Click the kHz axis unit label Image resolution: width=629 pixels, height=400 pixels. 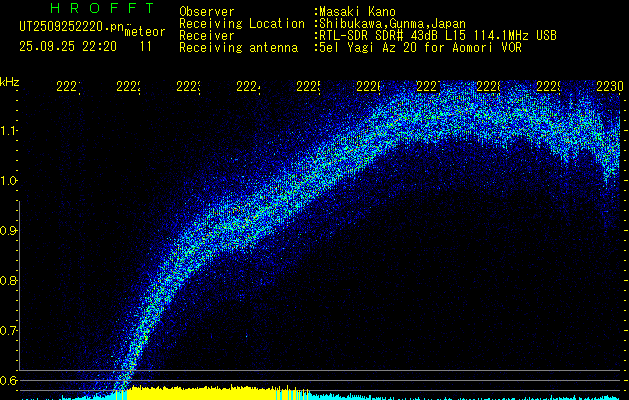pos(10,81)
